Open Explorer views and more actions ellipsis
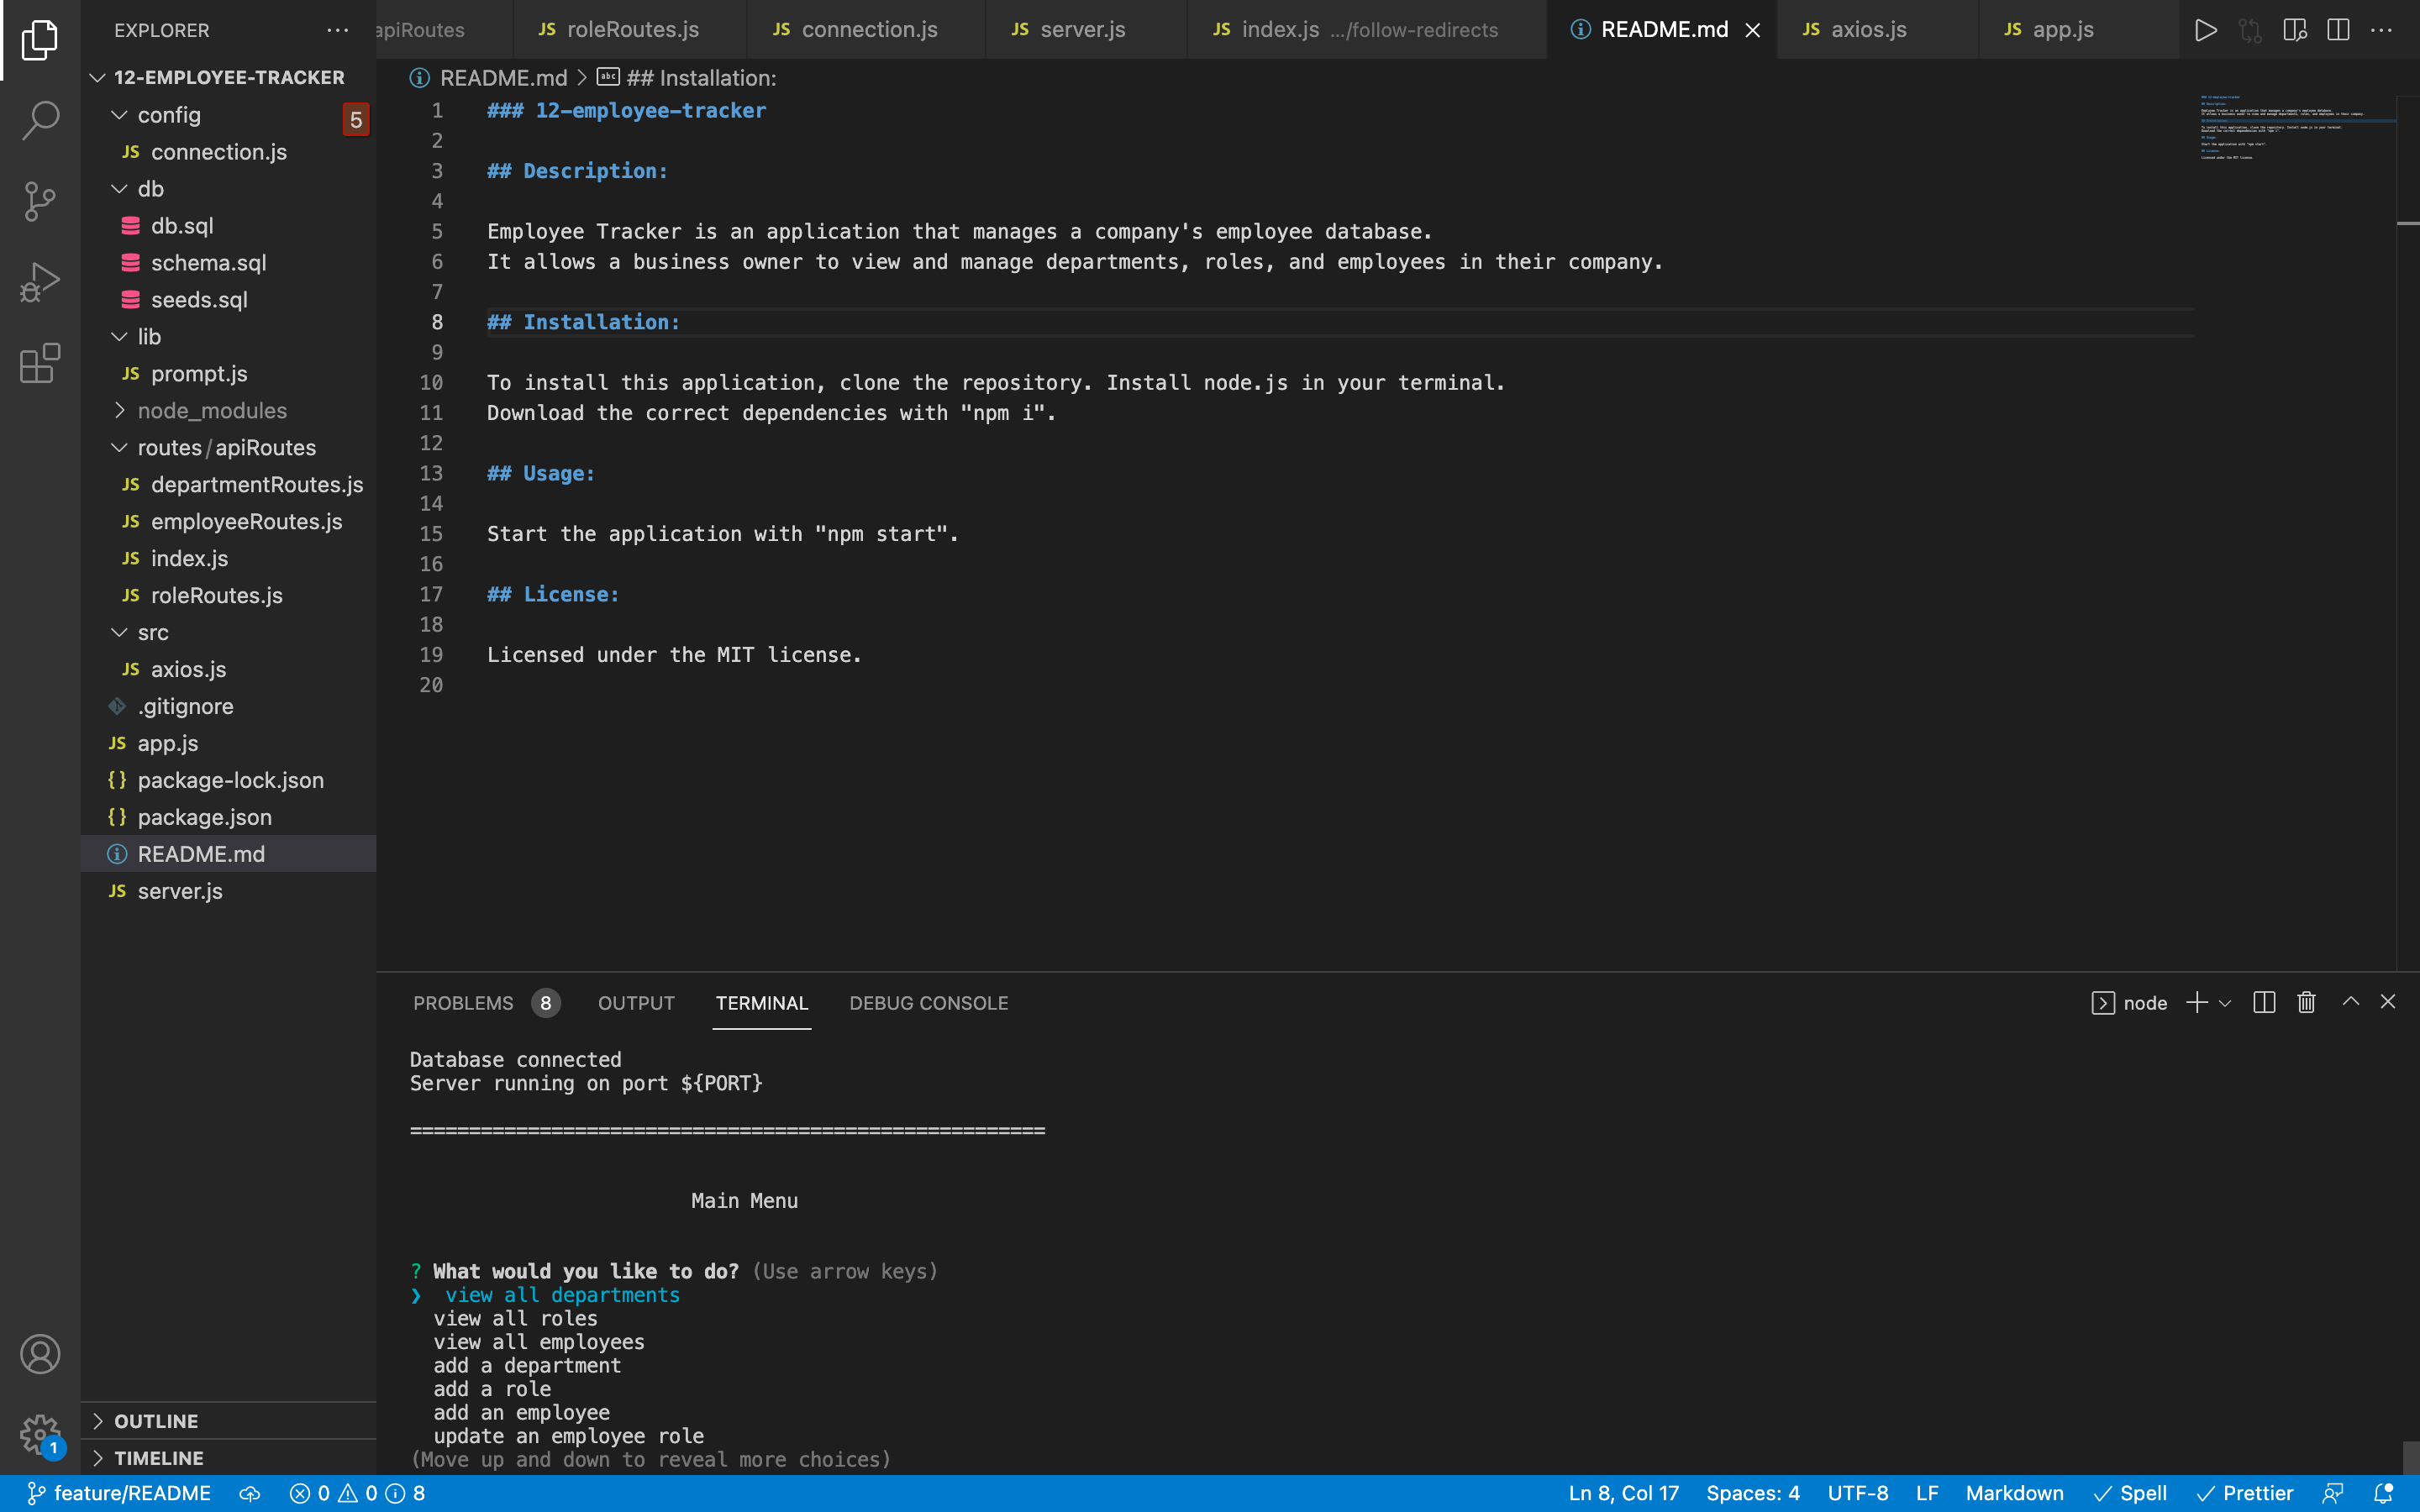The height and width of the screenshot is (1512, 2420). click(x=338, y=30)
